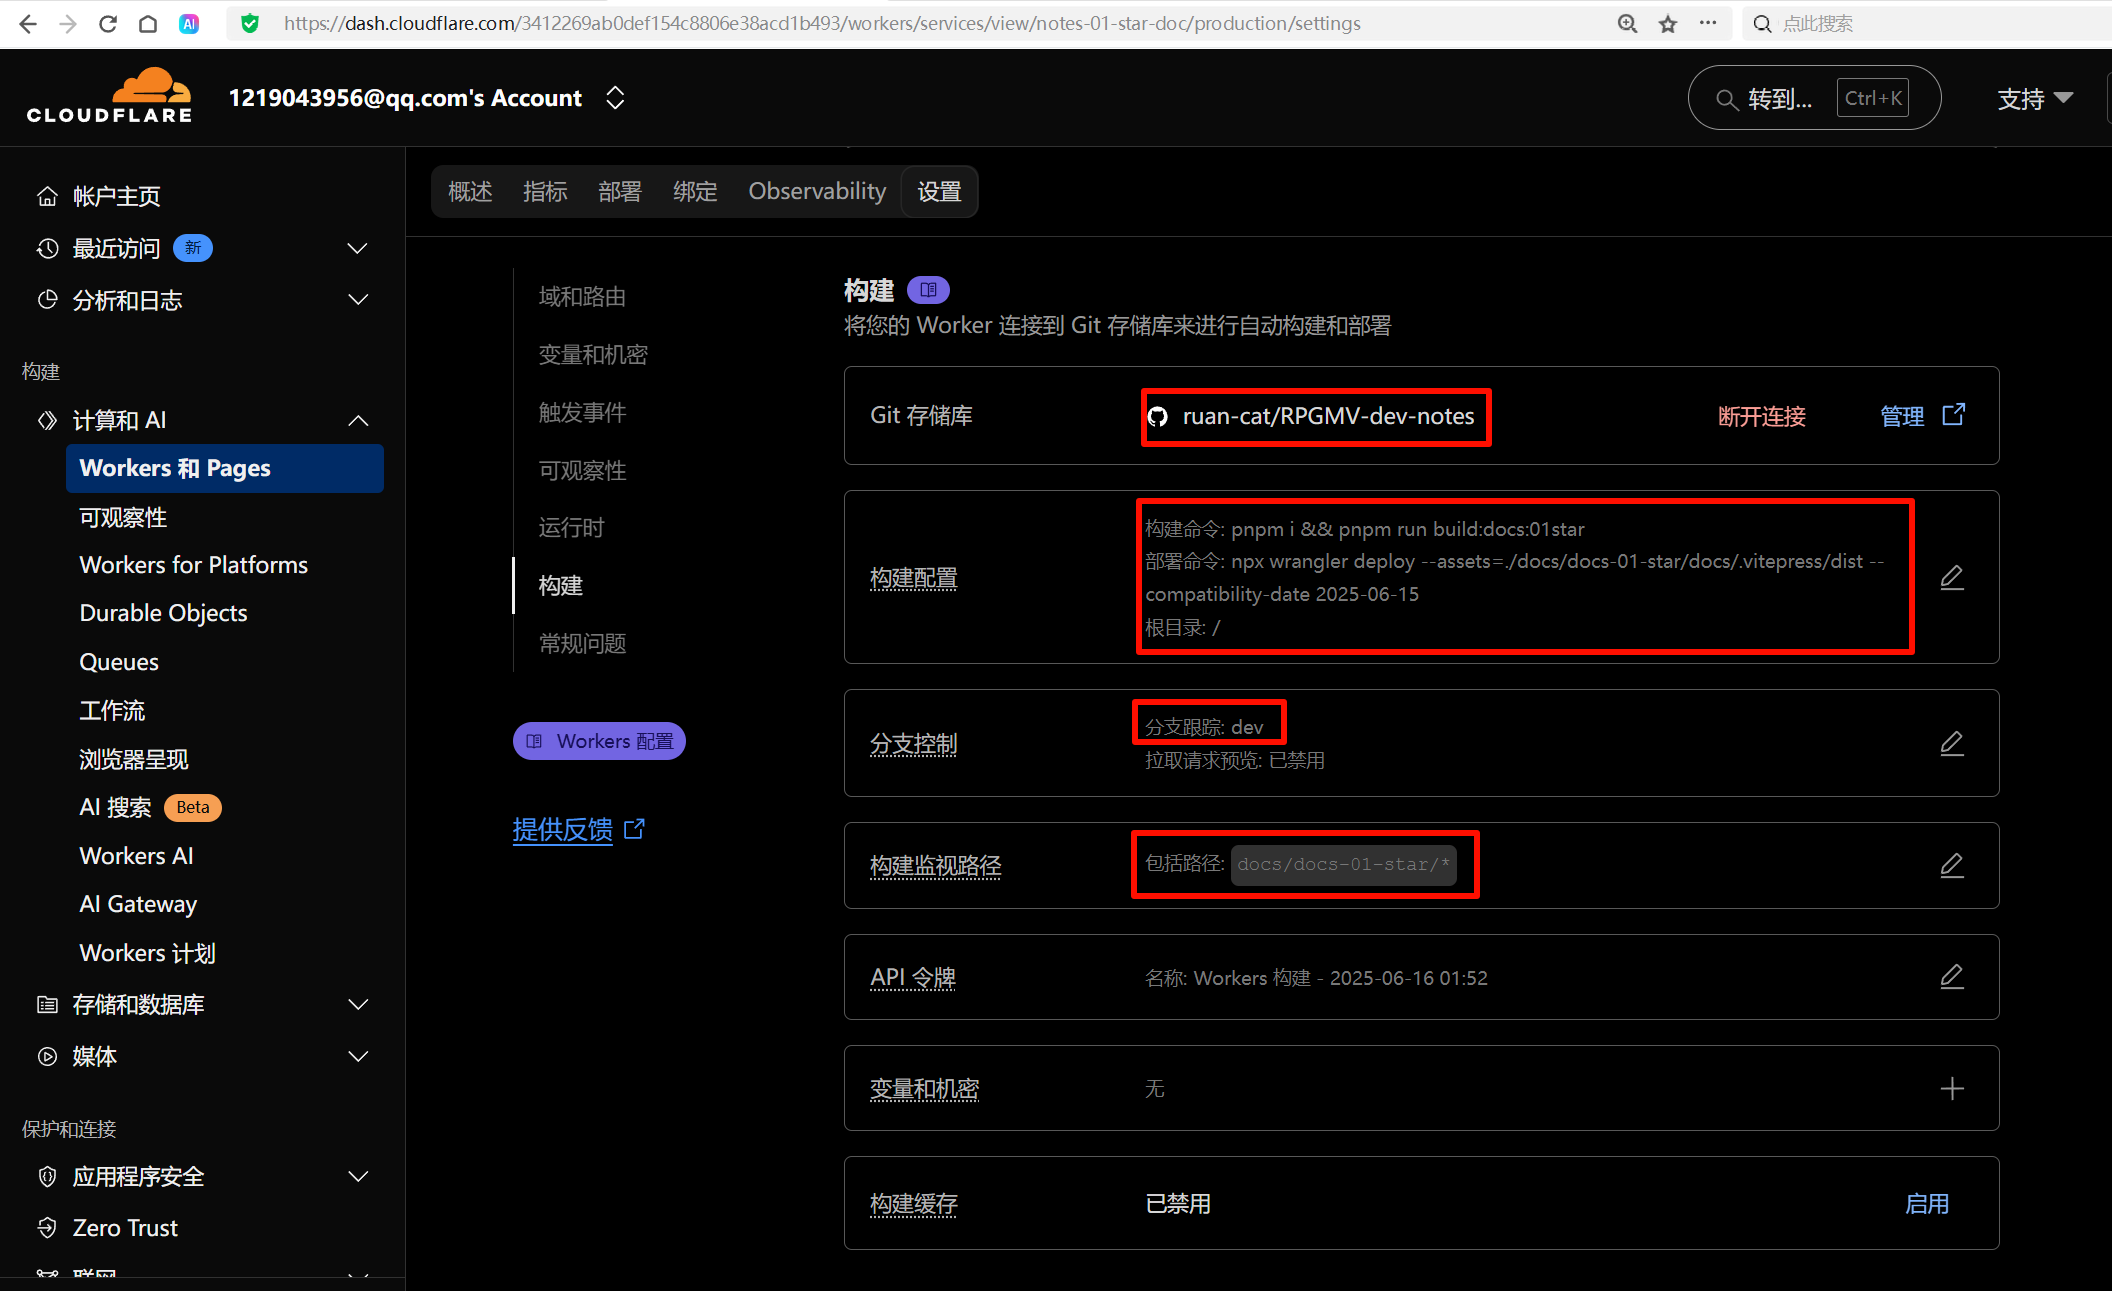Click the Cloudflare logo
This screenshot has height=1291, width=2112.
[110, 97]
